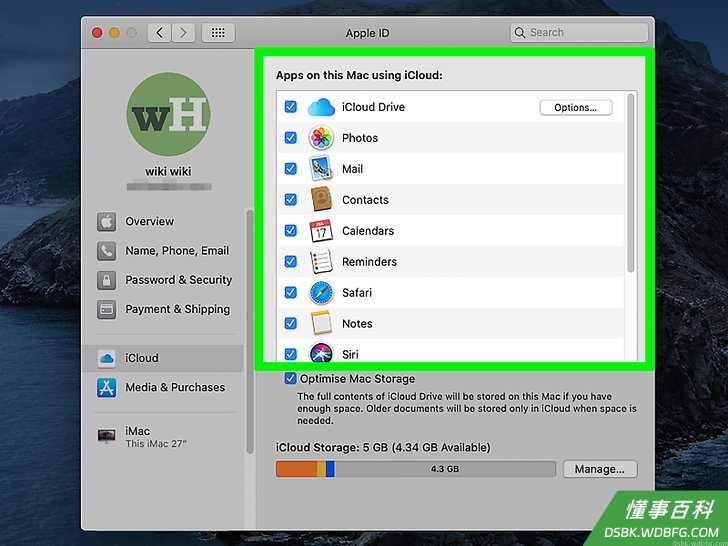
Task: Show all preferences grid button
Action: pos(218,33)
